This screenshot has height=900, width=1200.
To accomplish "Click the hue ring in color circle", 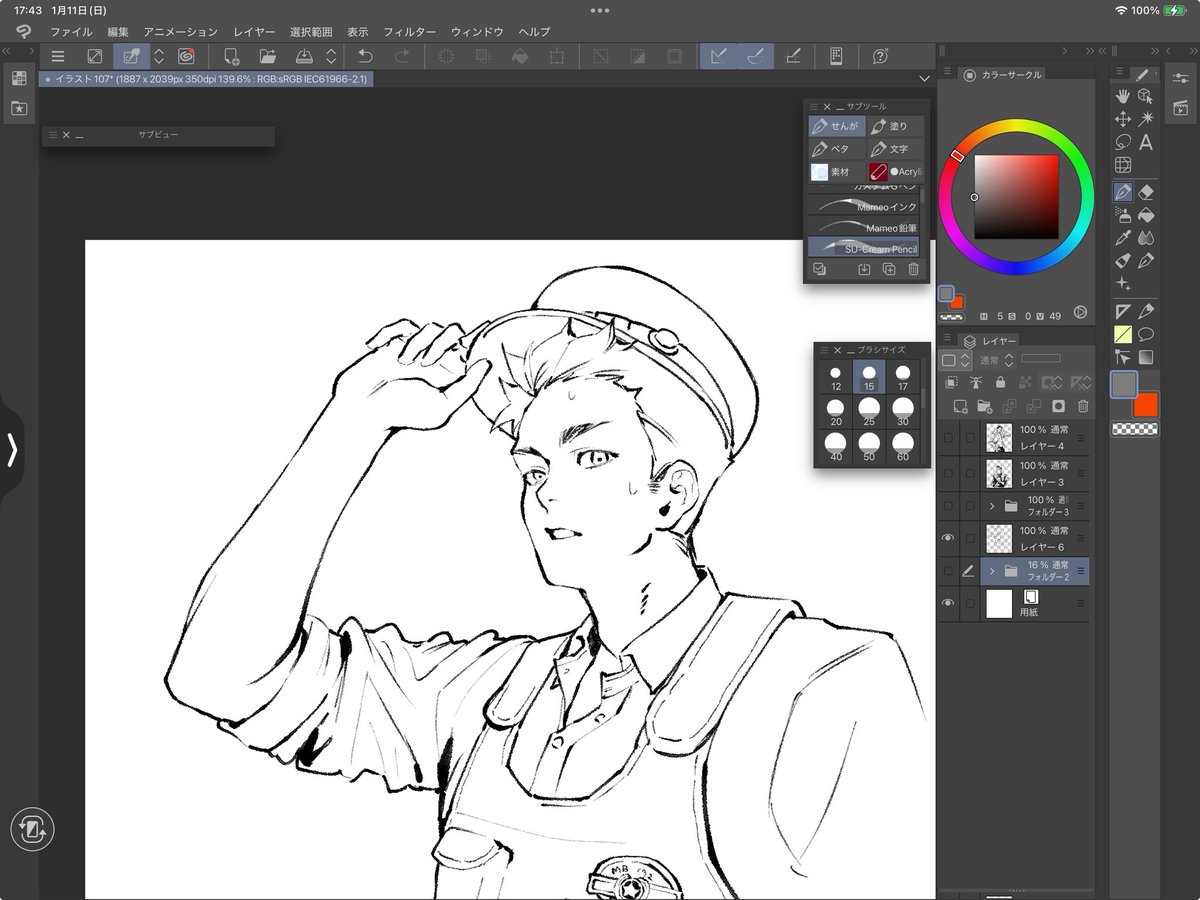I will pos(1016,127).
